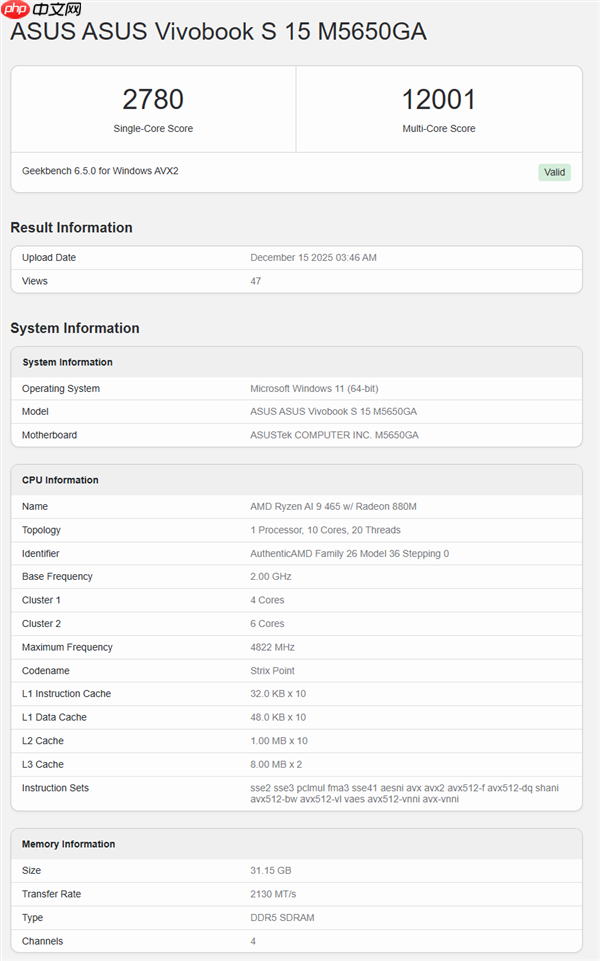Click the Motherboard value ASUSTek COMPUTER INC.
Screen dimensions: 600x961
point(333,435)
